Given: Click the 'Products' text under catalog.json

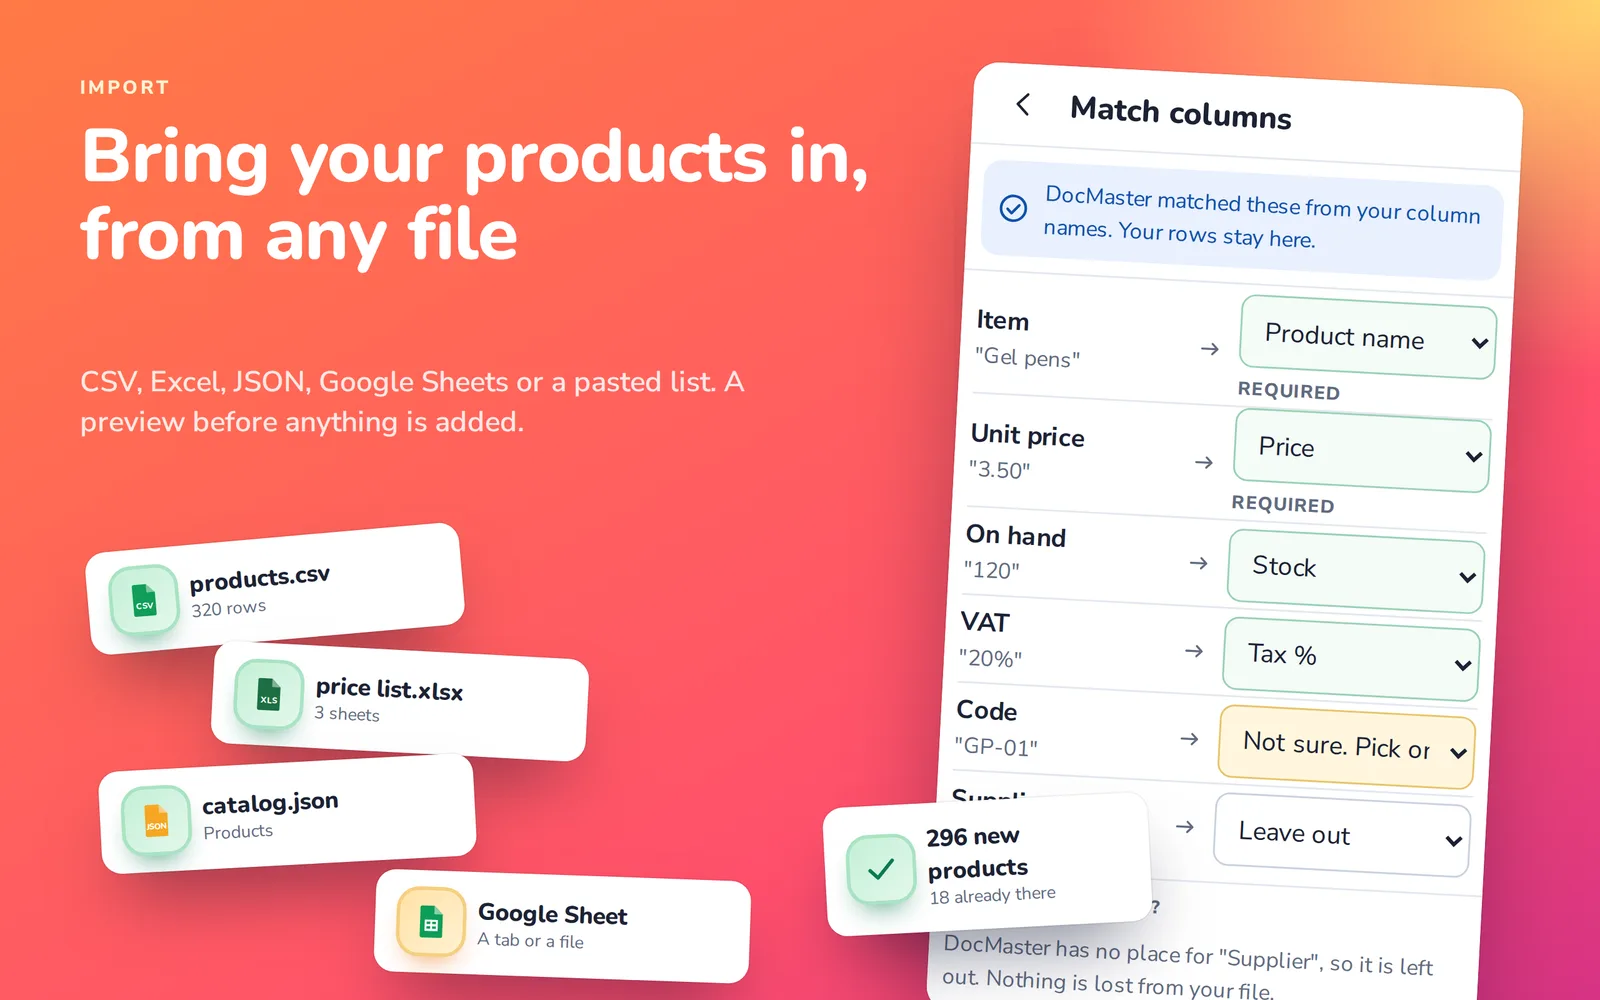Looking at the screenshot, I should 238,831.
